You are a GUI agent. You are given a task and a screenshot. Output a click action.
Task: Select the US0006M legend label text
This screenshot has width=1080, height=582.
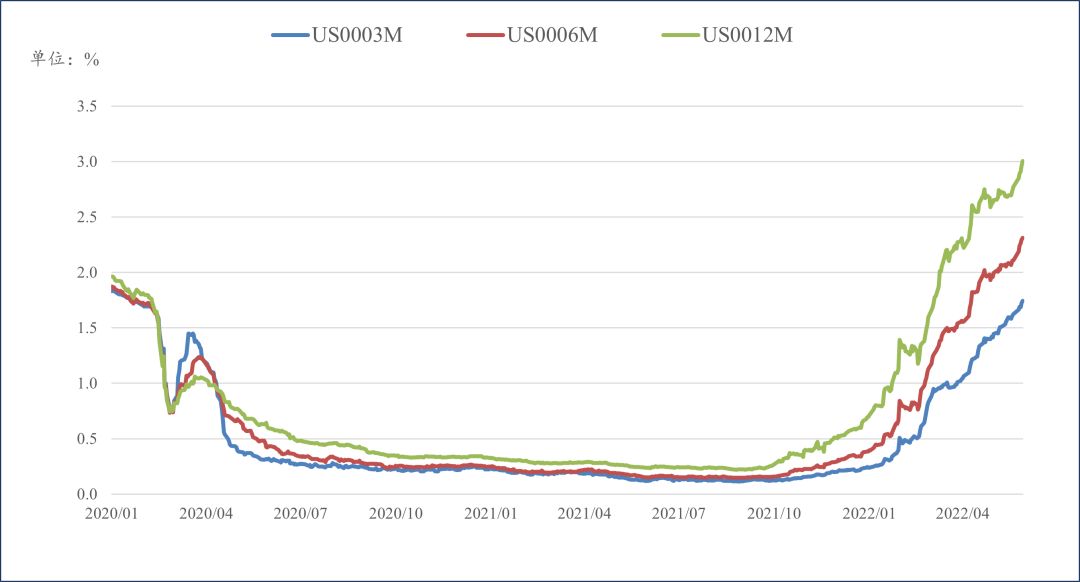(553, 36)
